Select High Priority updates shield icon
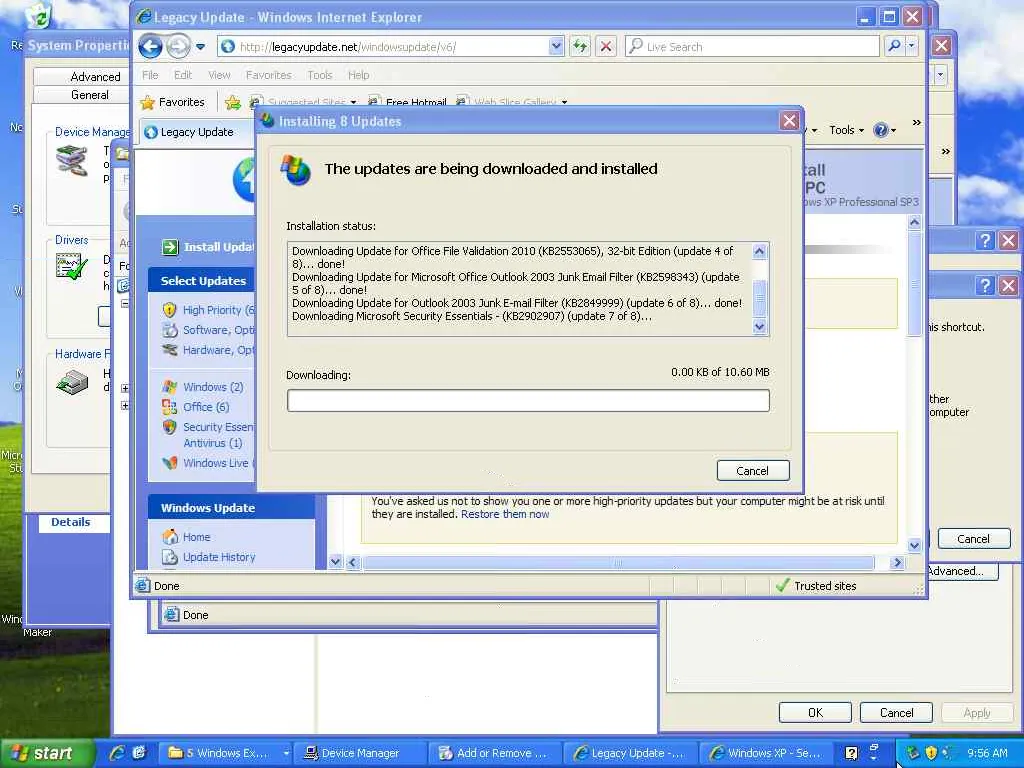Viewport: 1024px width, 768px height. [169, 310]
